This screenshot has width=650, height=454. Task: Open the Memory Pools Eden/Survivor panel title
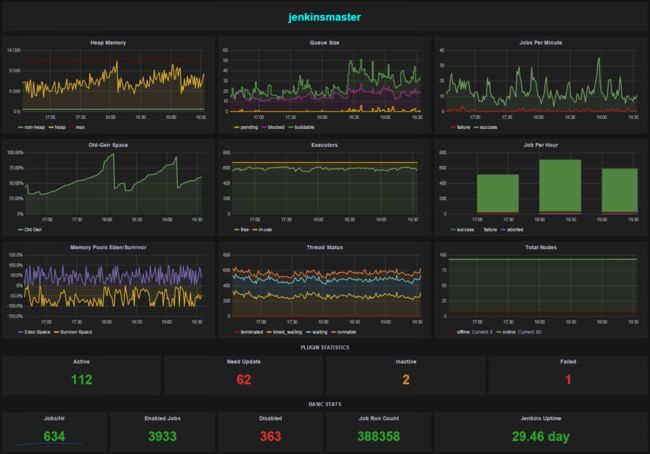[x=108, y=248]
